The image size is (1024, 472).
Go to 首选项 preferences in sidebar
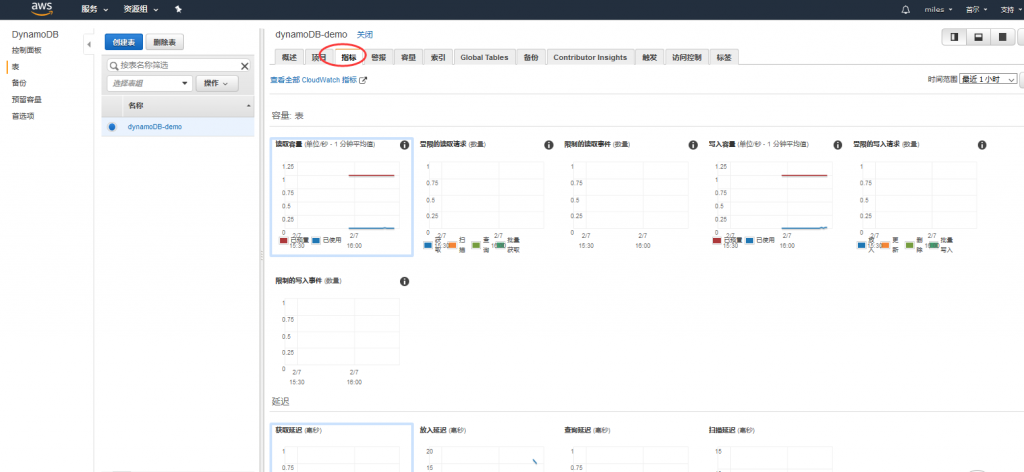[x=23, y=116]
